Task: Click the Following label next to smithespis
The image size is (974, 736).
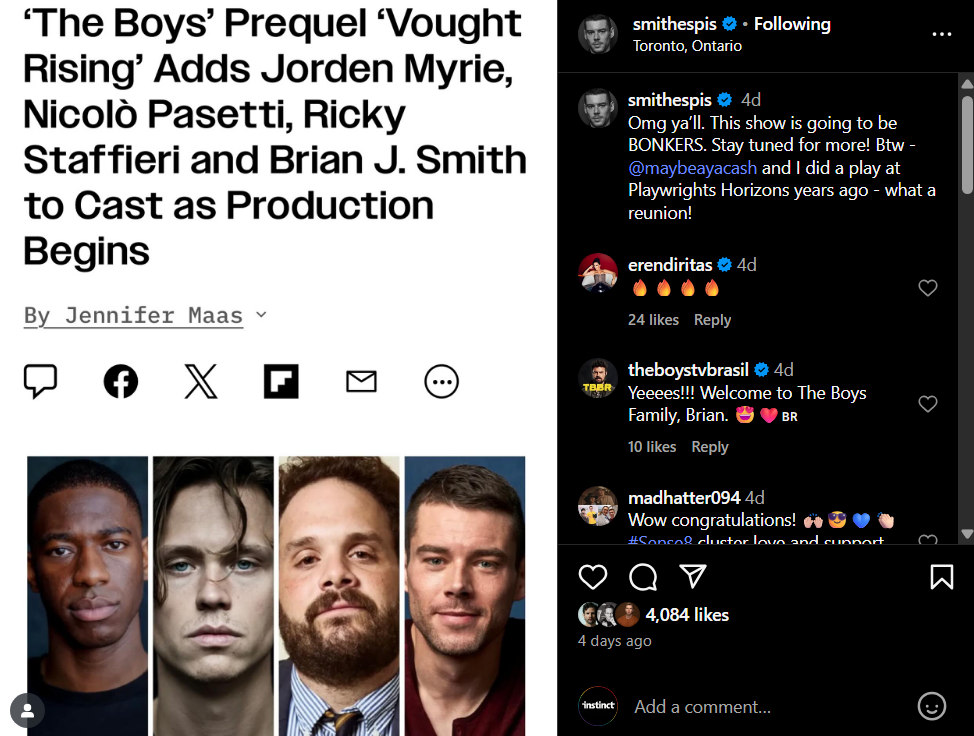Action: pyautogui.click(x=792, y=23)
